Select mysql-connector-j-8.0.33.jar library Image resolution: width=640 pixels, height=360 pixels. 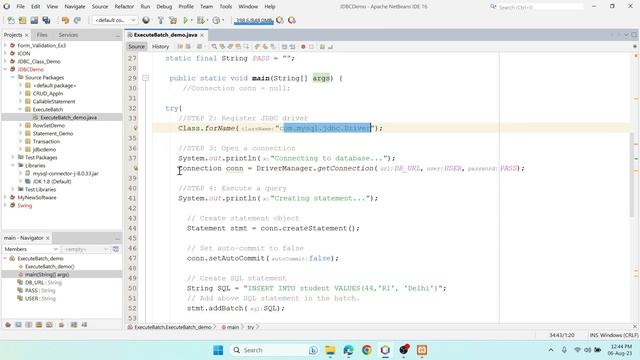[65, 173]
